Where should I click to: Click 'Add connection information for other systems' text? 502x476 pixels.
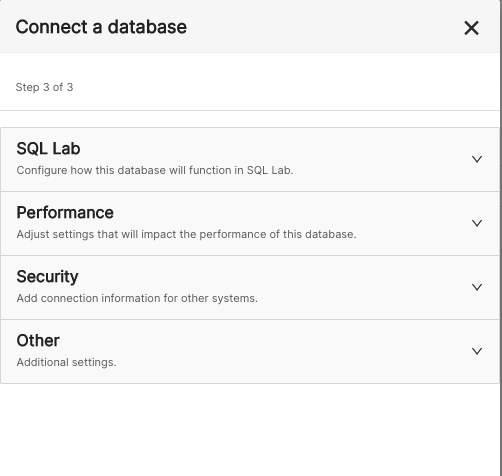click(137, 298)
